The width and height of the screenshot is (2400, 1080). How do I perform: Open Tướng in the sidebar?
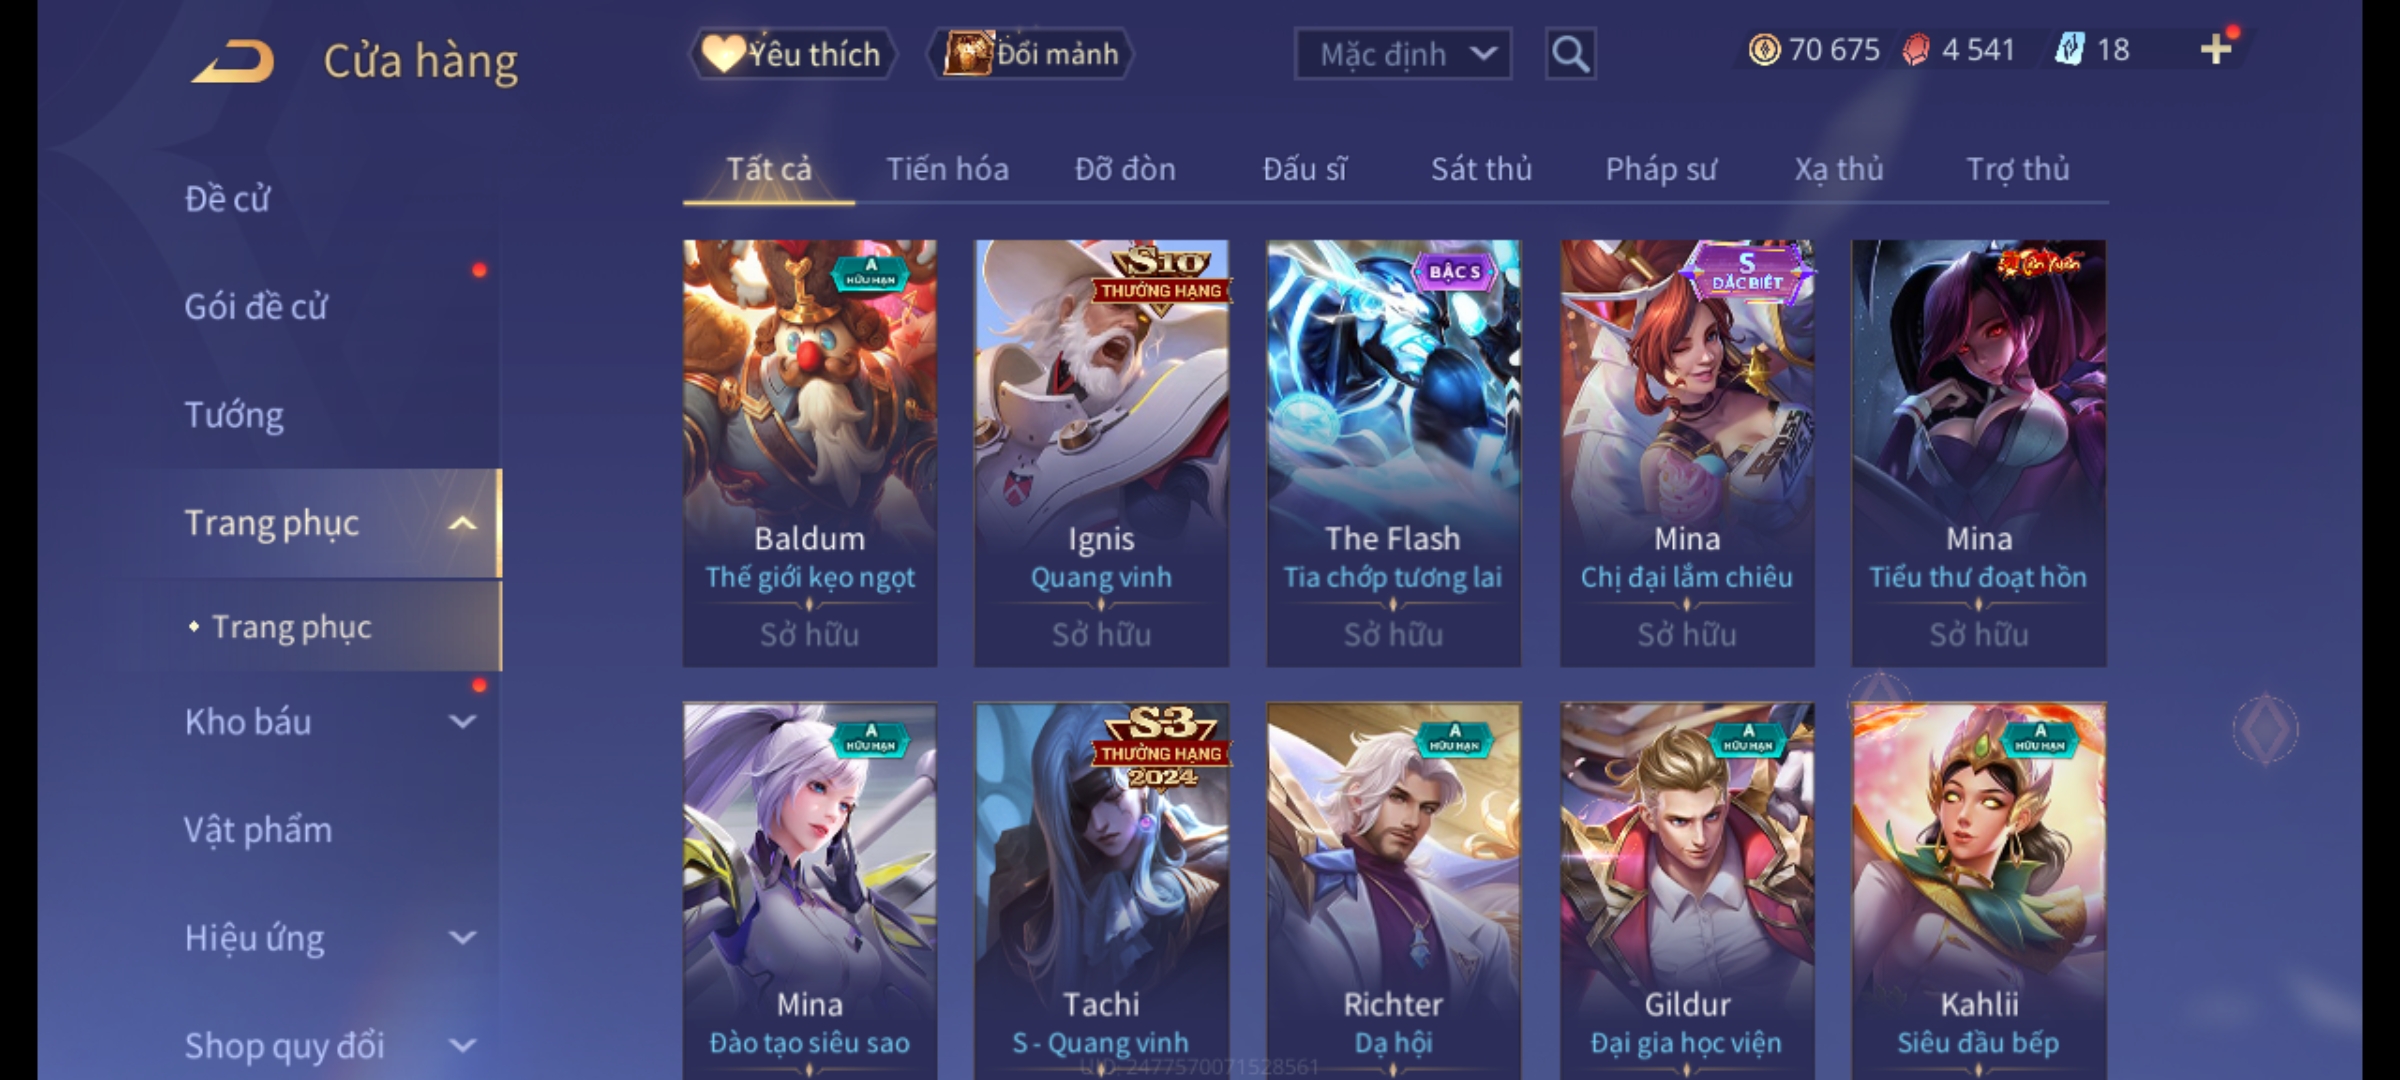pyautogui.click(x=234, y=415)
